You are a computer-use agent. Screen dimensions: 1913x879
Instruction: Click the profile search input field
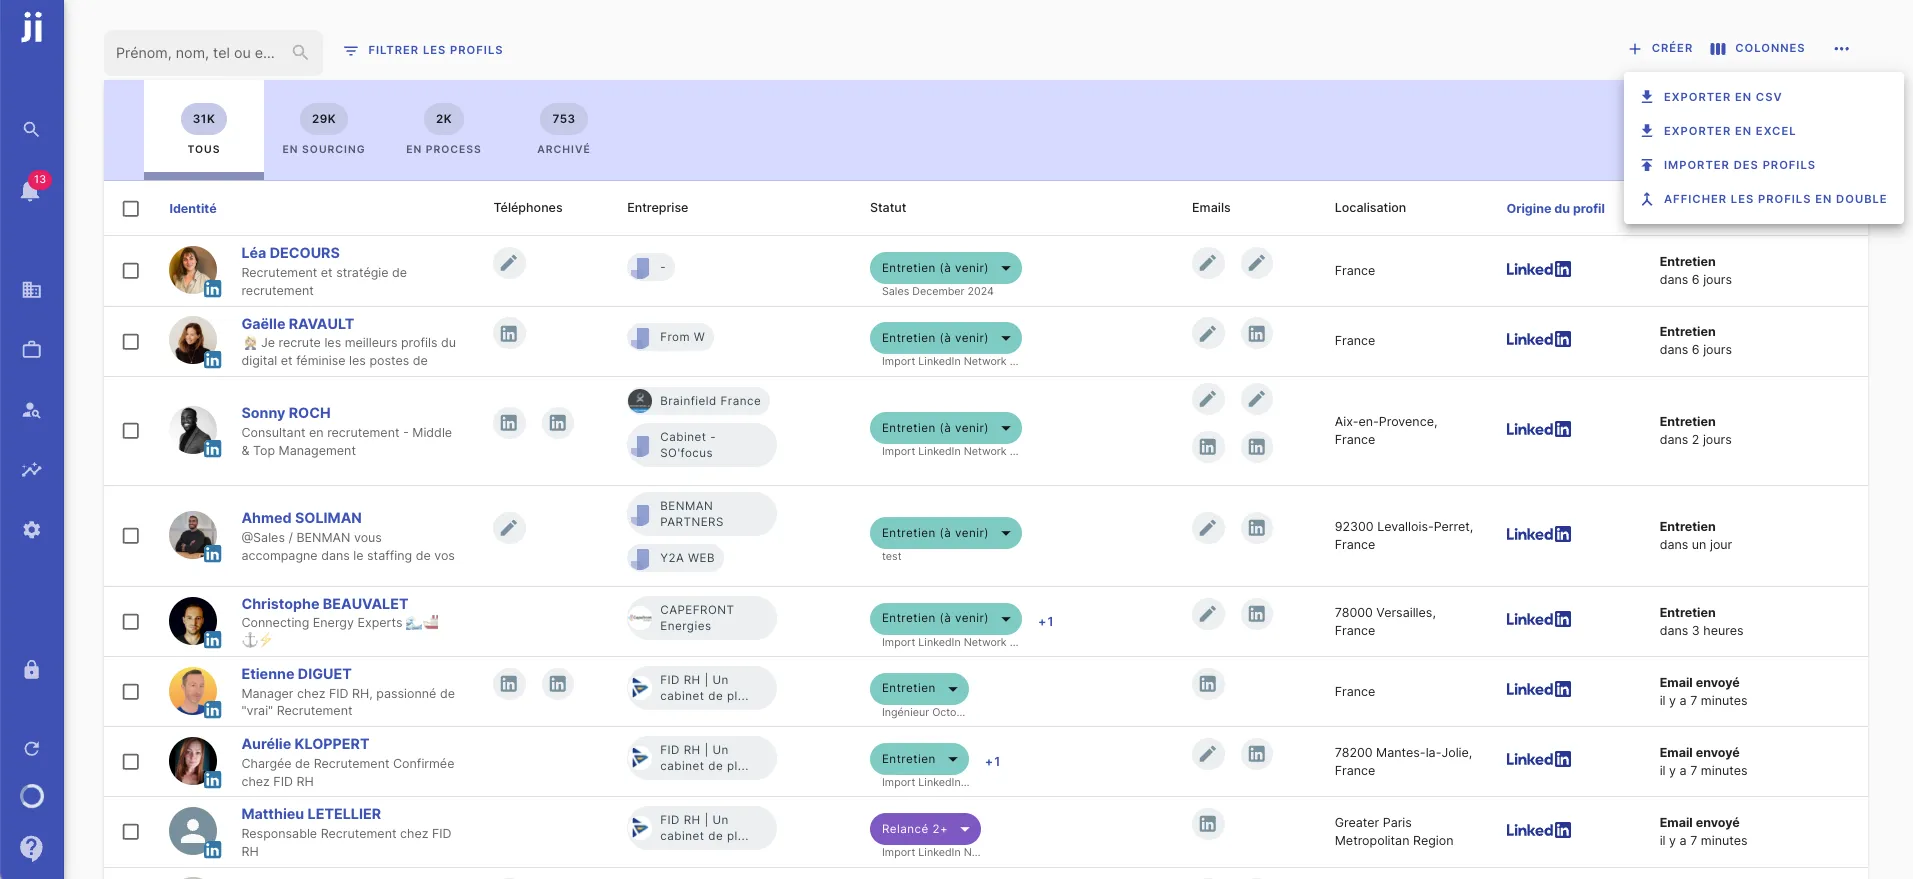point(200,53)
